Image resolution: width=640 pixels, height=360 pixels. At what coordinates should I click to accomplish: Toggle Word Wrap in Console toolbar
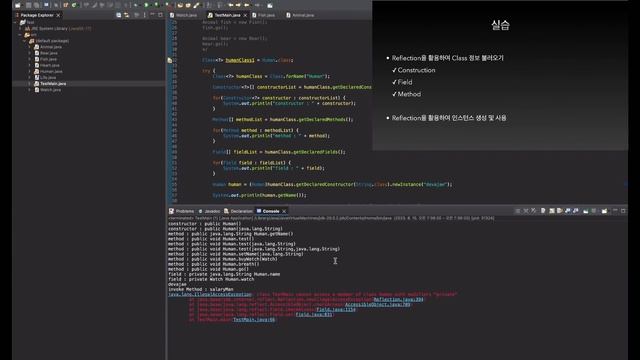coord(560,211)
